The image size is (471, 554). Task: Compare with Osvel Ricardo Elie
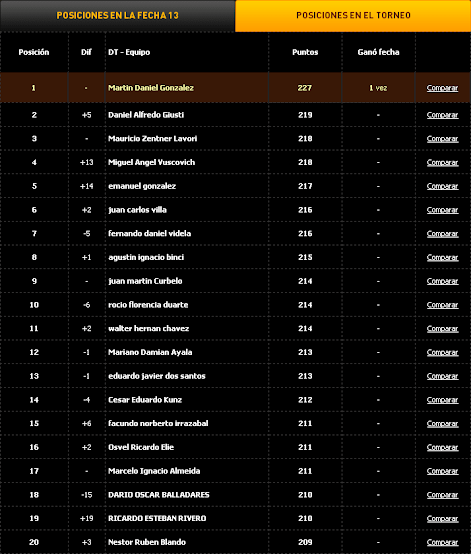coord(442,447)
